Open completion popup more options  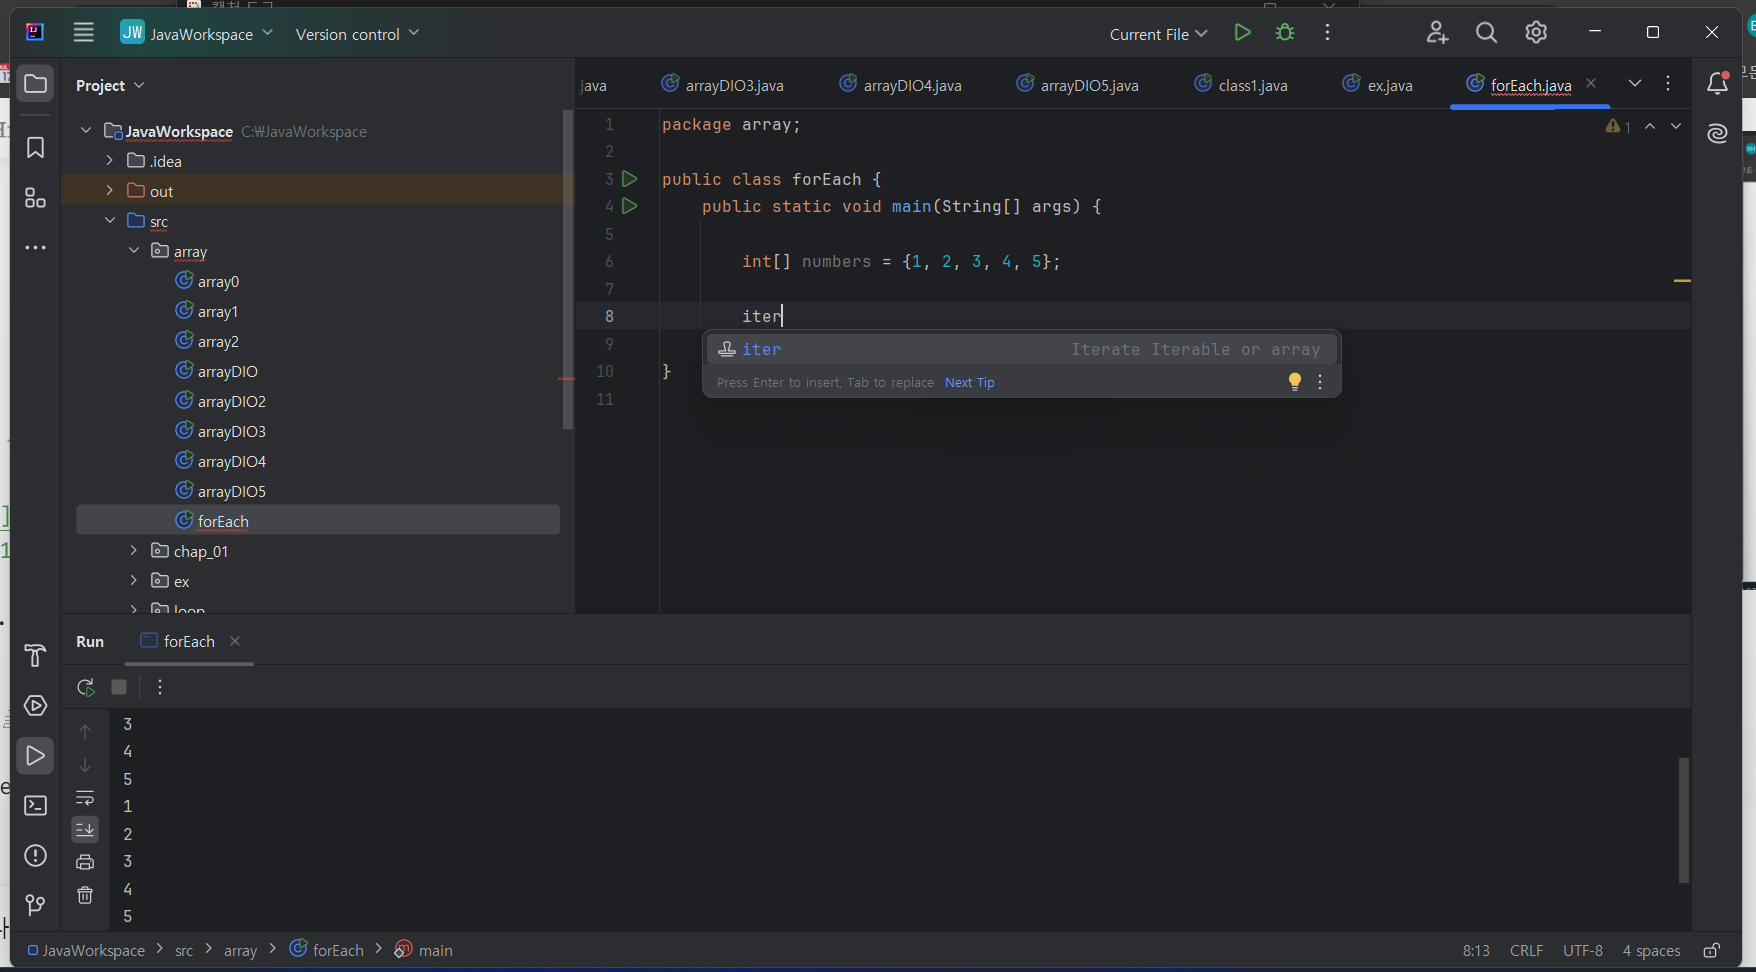(x=1320, y=382)
